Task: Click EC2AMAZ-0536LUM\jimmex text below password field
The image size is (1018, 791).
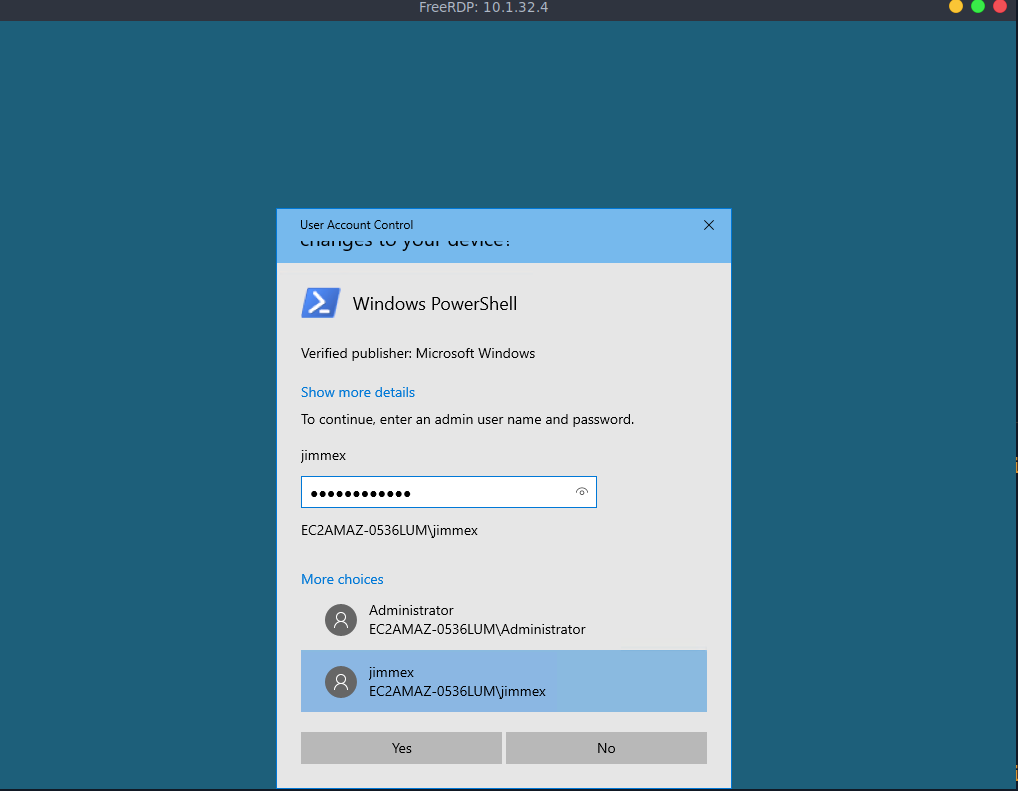Action: [390, 531]
